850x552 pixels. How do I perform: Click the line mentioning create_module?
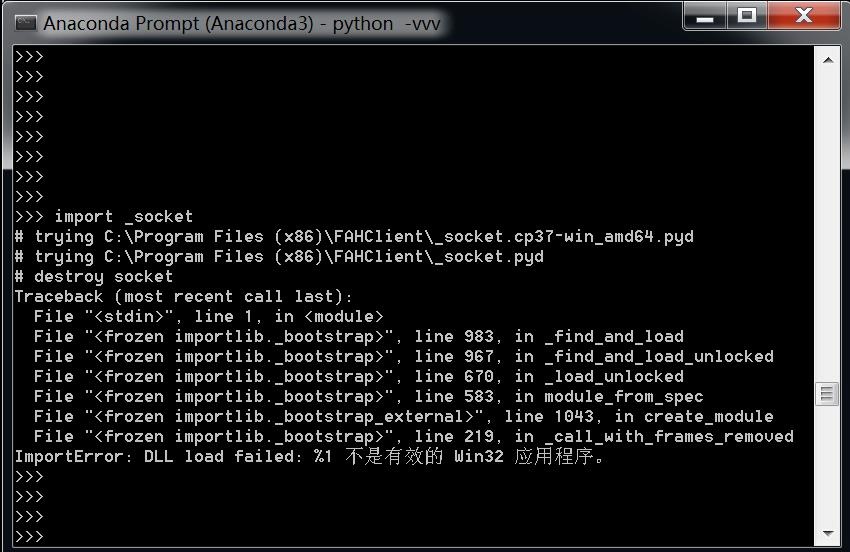click(x=403, y=416)
